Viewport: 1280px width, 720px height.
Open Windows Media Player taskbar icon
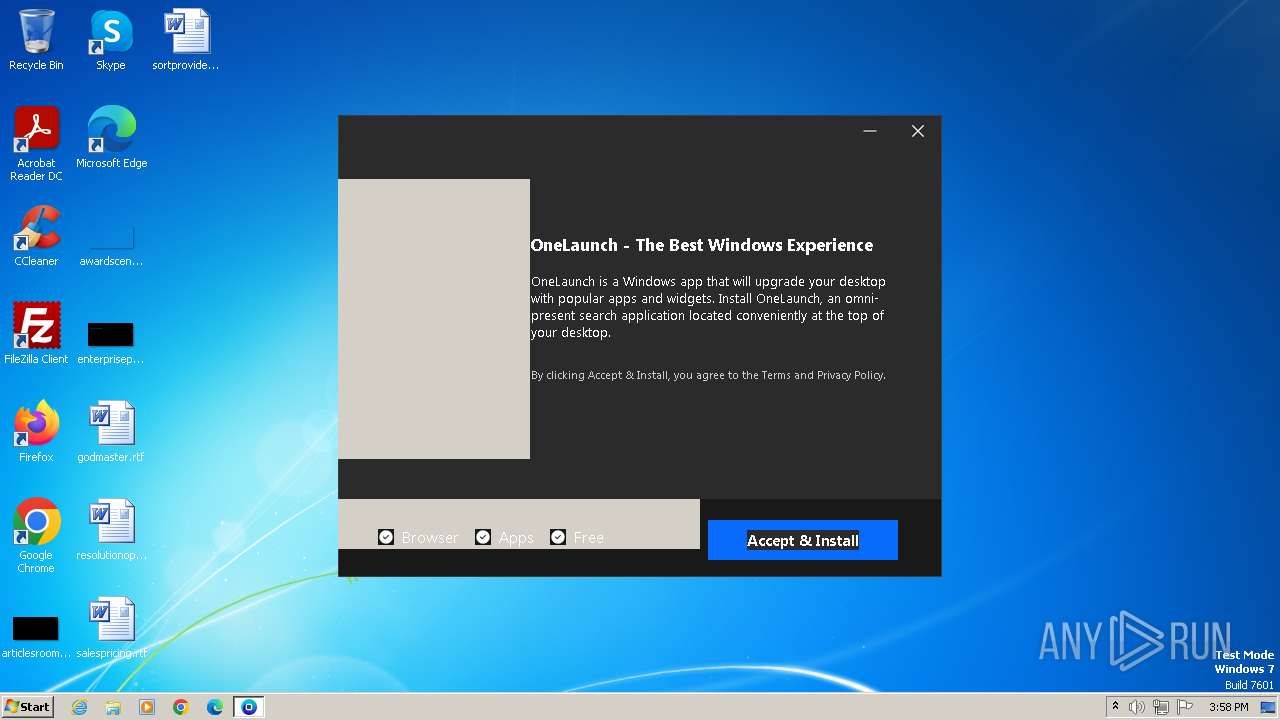pos(147,707)
